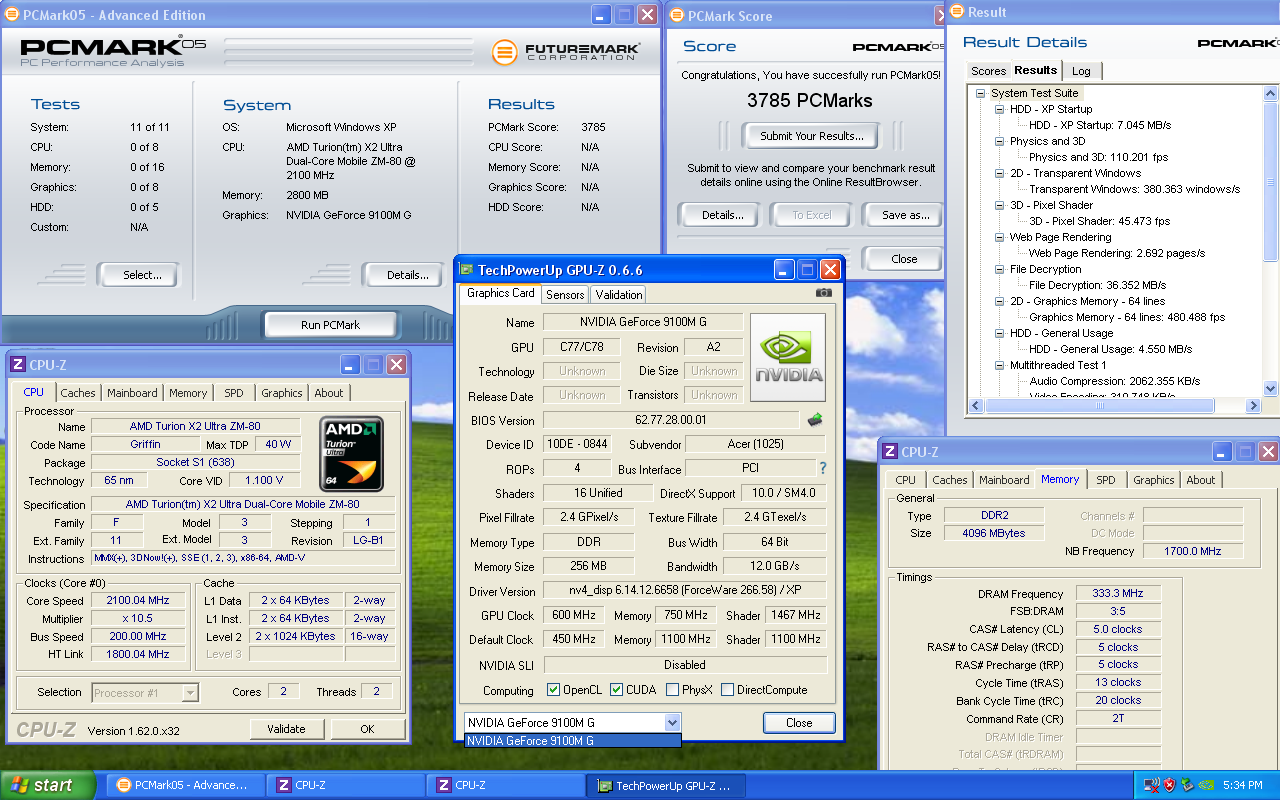Switch to the Validation tab in GPU-Z
Viewport: 1280px width, 800px height.
[618, 295]
